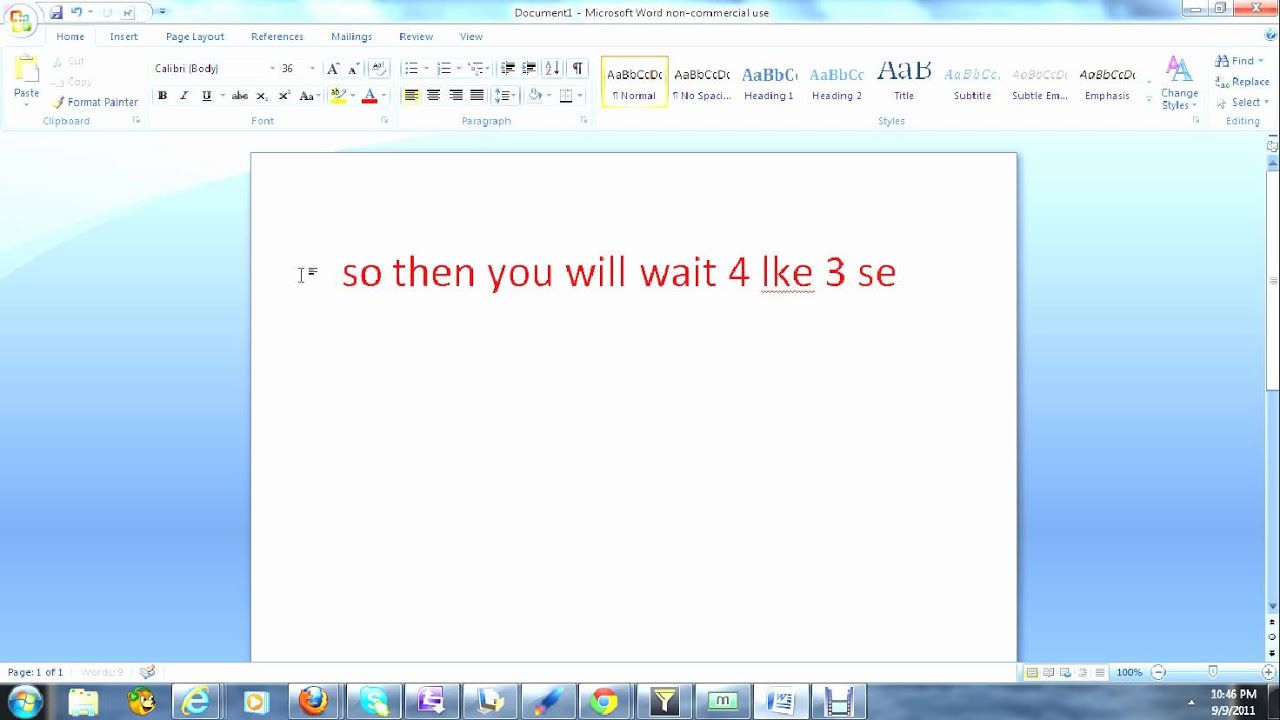Clear all text formatting
Image resolution: width=1280 pixels, height=720 pixels.
379,68
